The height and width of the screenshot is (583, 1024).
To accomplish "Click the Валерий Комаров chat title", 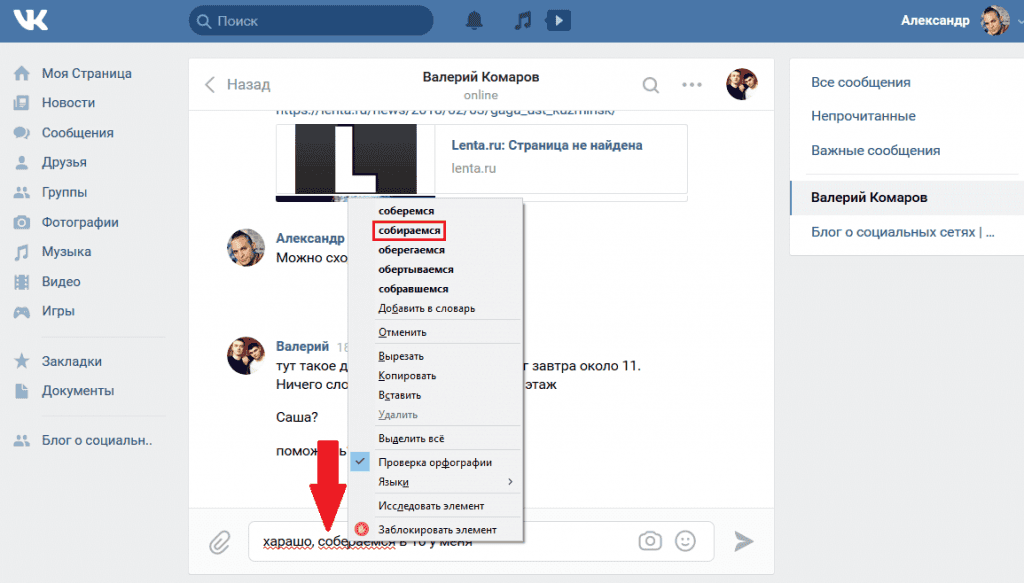I will coord(481,77).
